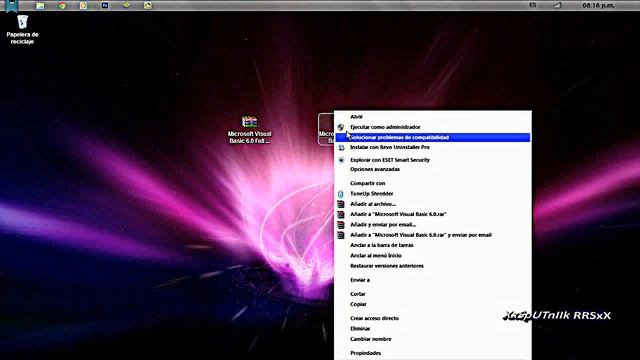The width and height of the screenshot is (640, 360).
Task: Click the ESET icon in the context menu
Action: click(341, 160)
